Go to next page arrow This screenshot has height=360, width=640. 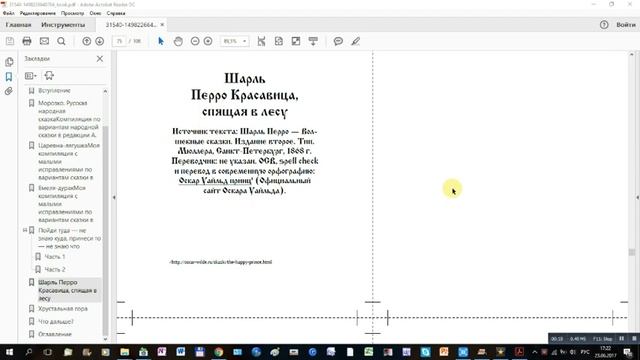pos(100,41)
